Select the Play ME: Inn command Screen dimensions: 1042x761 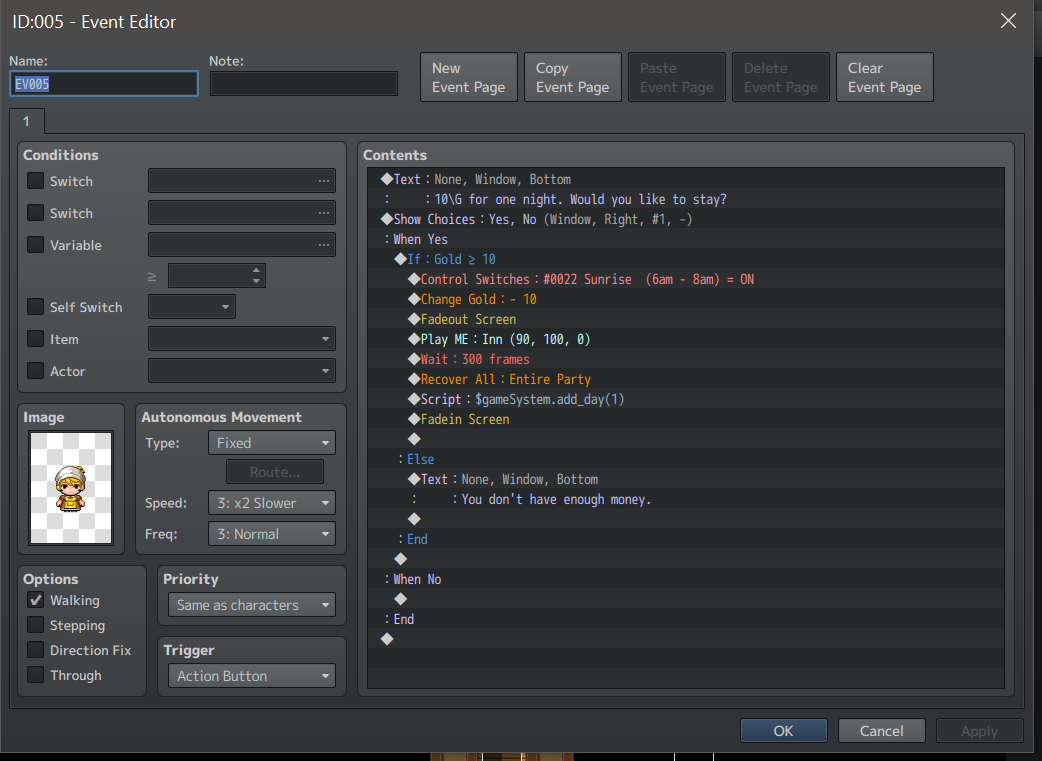tap(686, 339)
